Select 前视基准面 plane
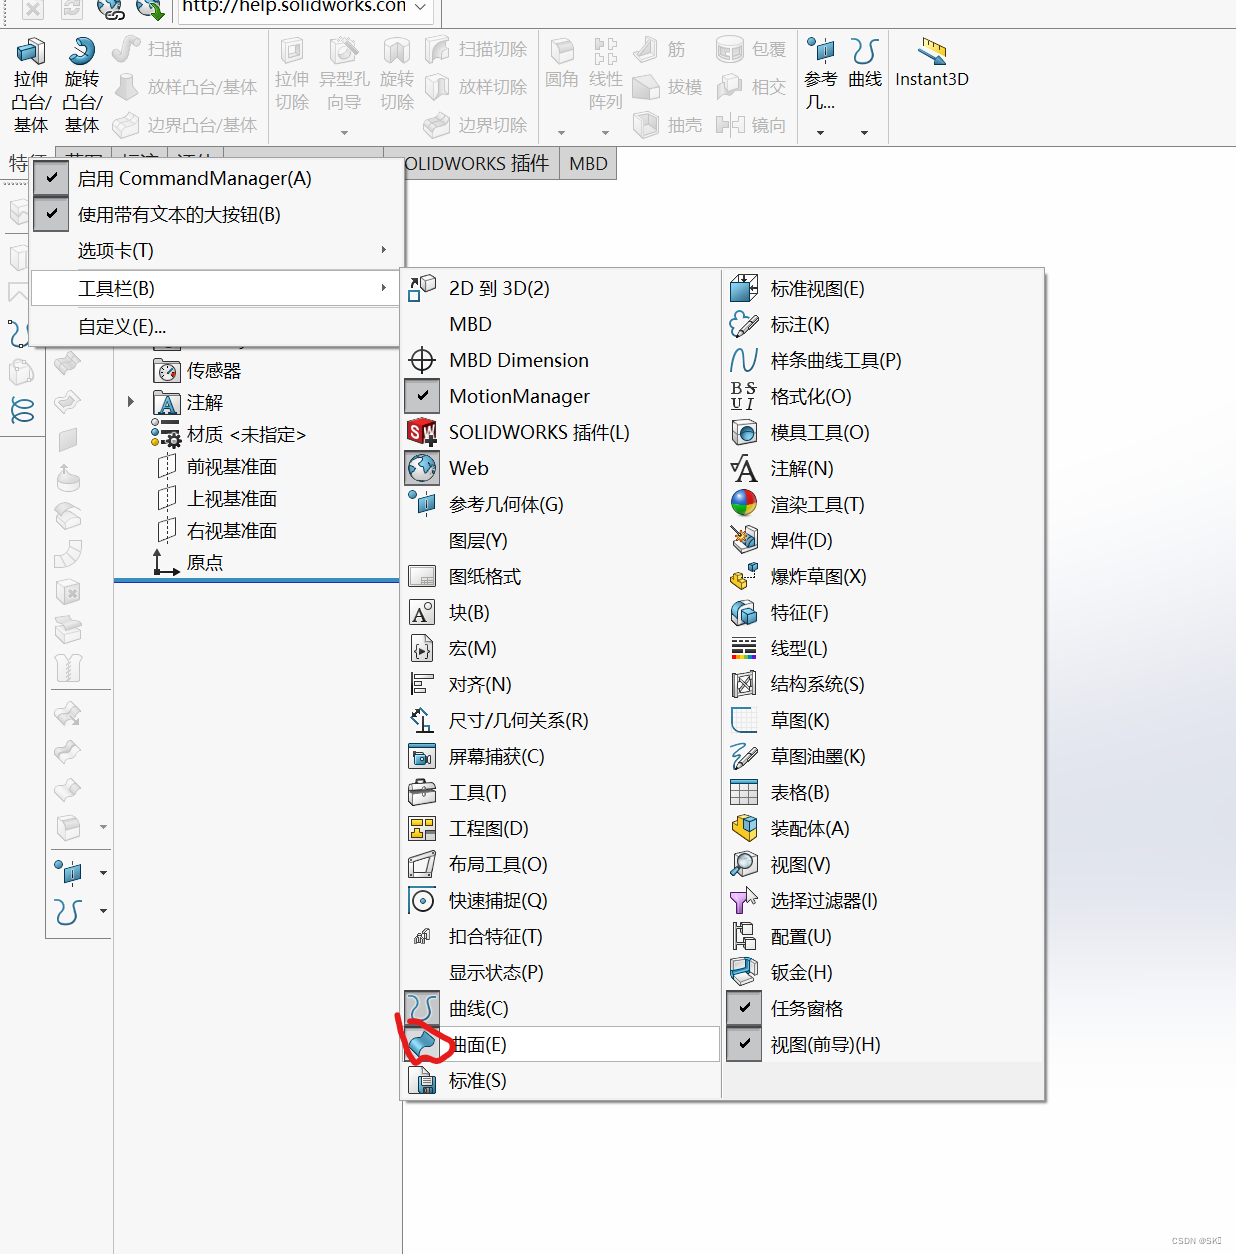Image resolution: width=1236 pixels, height=1254 pixels. [217, 467]
